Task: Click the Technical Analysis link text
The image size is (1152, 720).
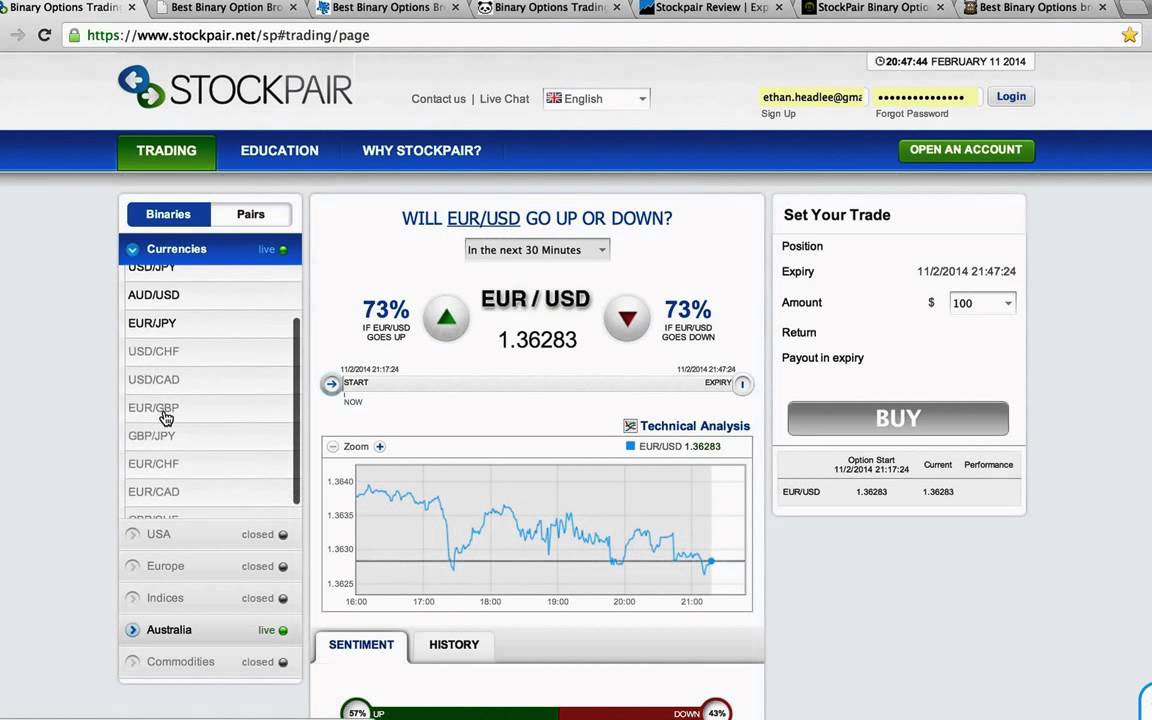Action: (695, 426)
